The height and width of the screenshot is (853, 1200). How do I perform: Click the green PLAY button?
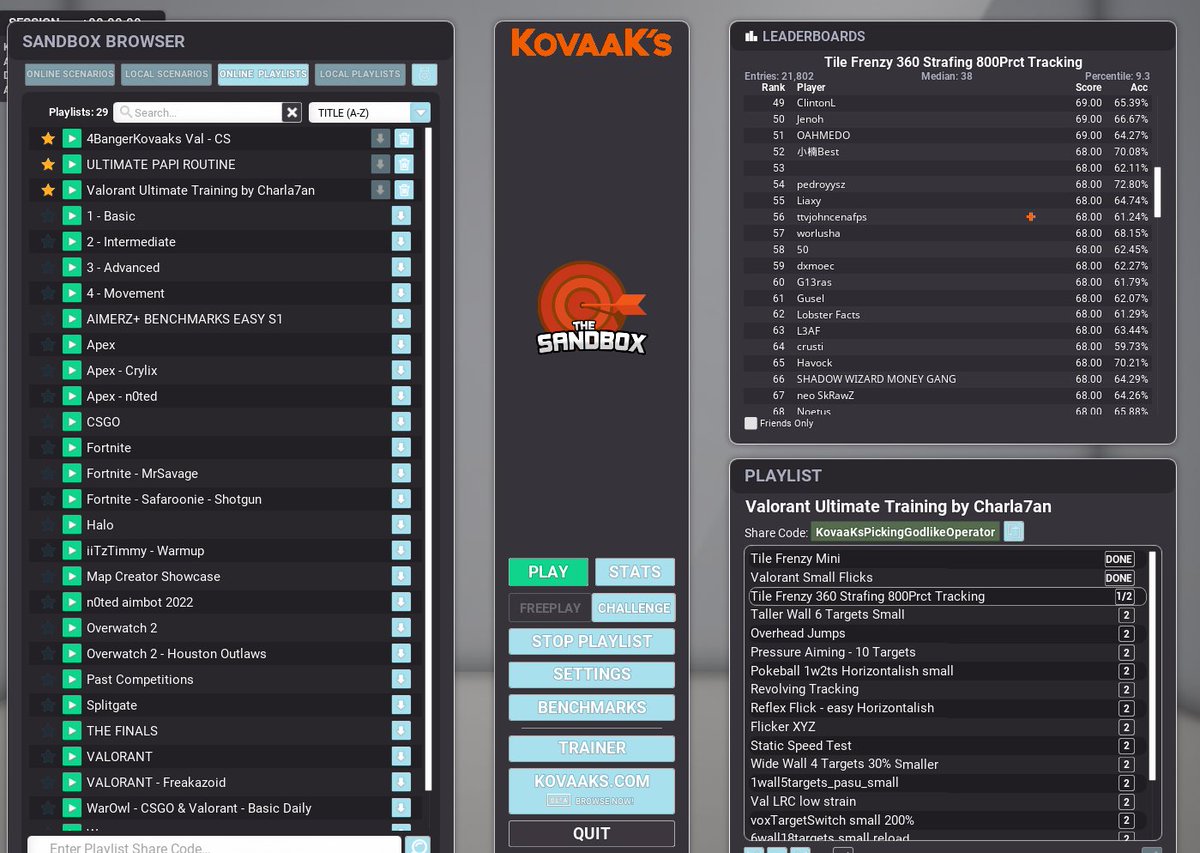[548, 572]
